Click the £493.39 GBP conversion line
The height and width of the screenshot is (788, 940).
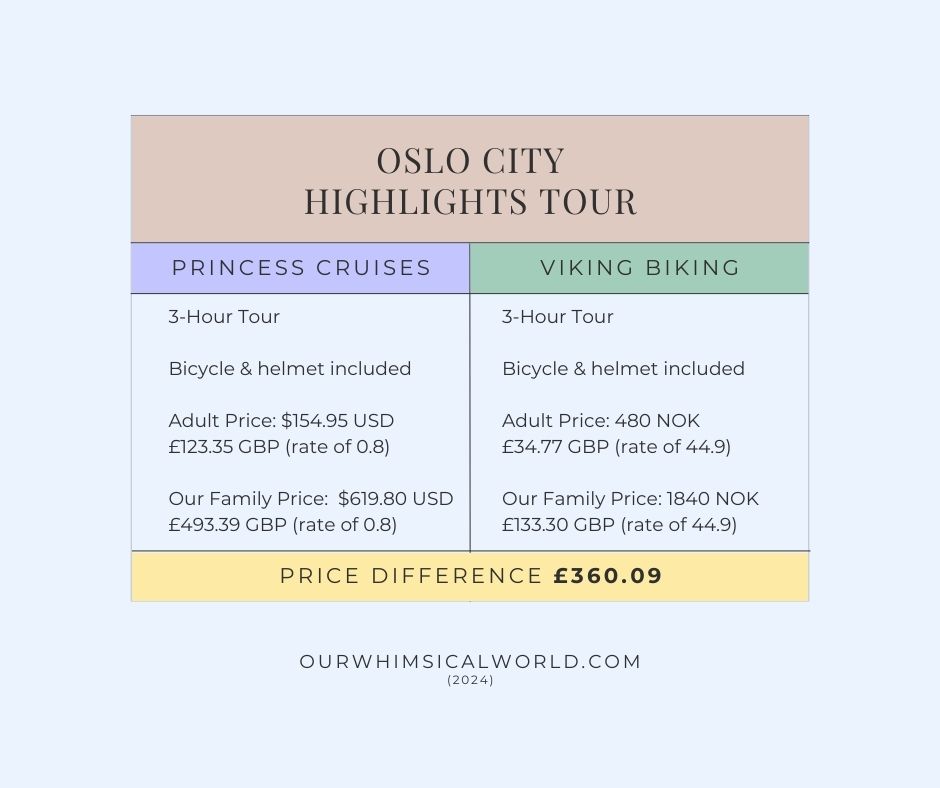[x=283, y=525]
